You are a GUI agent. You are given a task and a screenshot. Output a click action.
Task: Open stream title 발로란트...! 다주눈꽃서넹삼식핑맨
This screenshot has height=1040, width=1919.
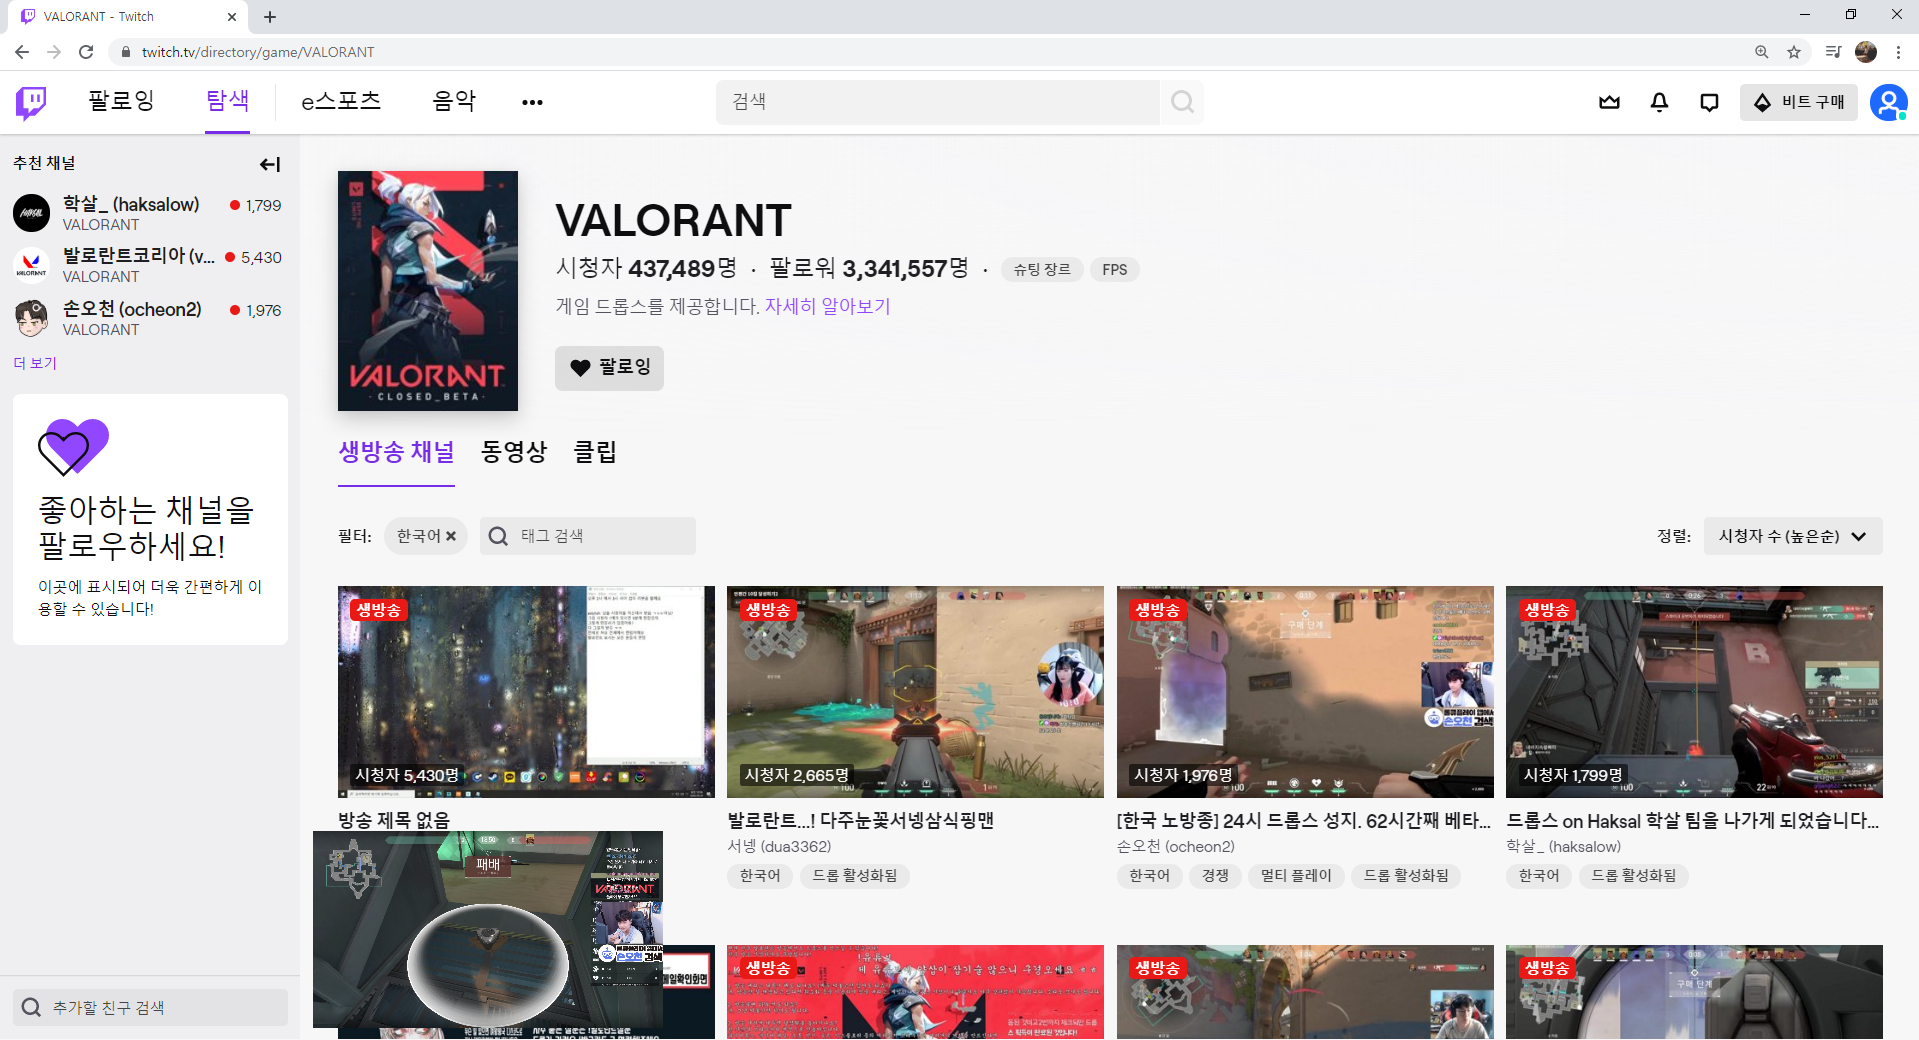click(860, 820)
